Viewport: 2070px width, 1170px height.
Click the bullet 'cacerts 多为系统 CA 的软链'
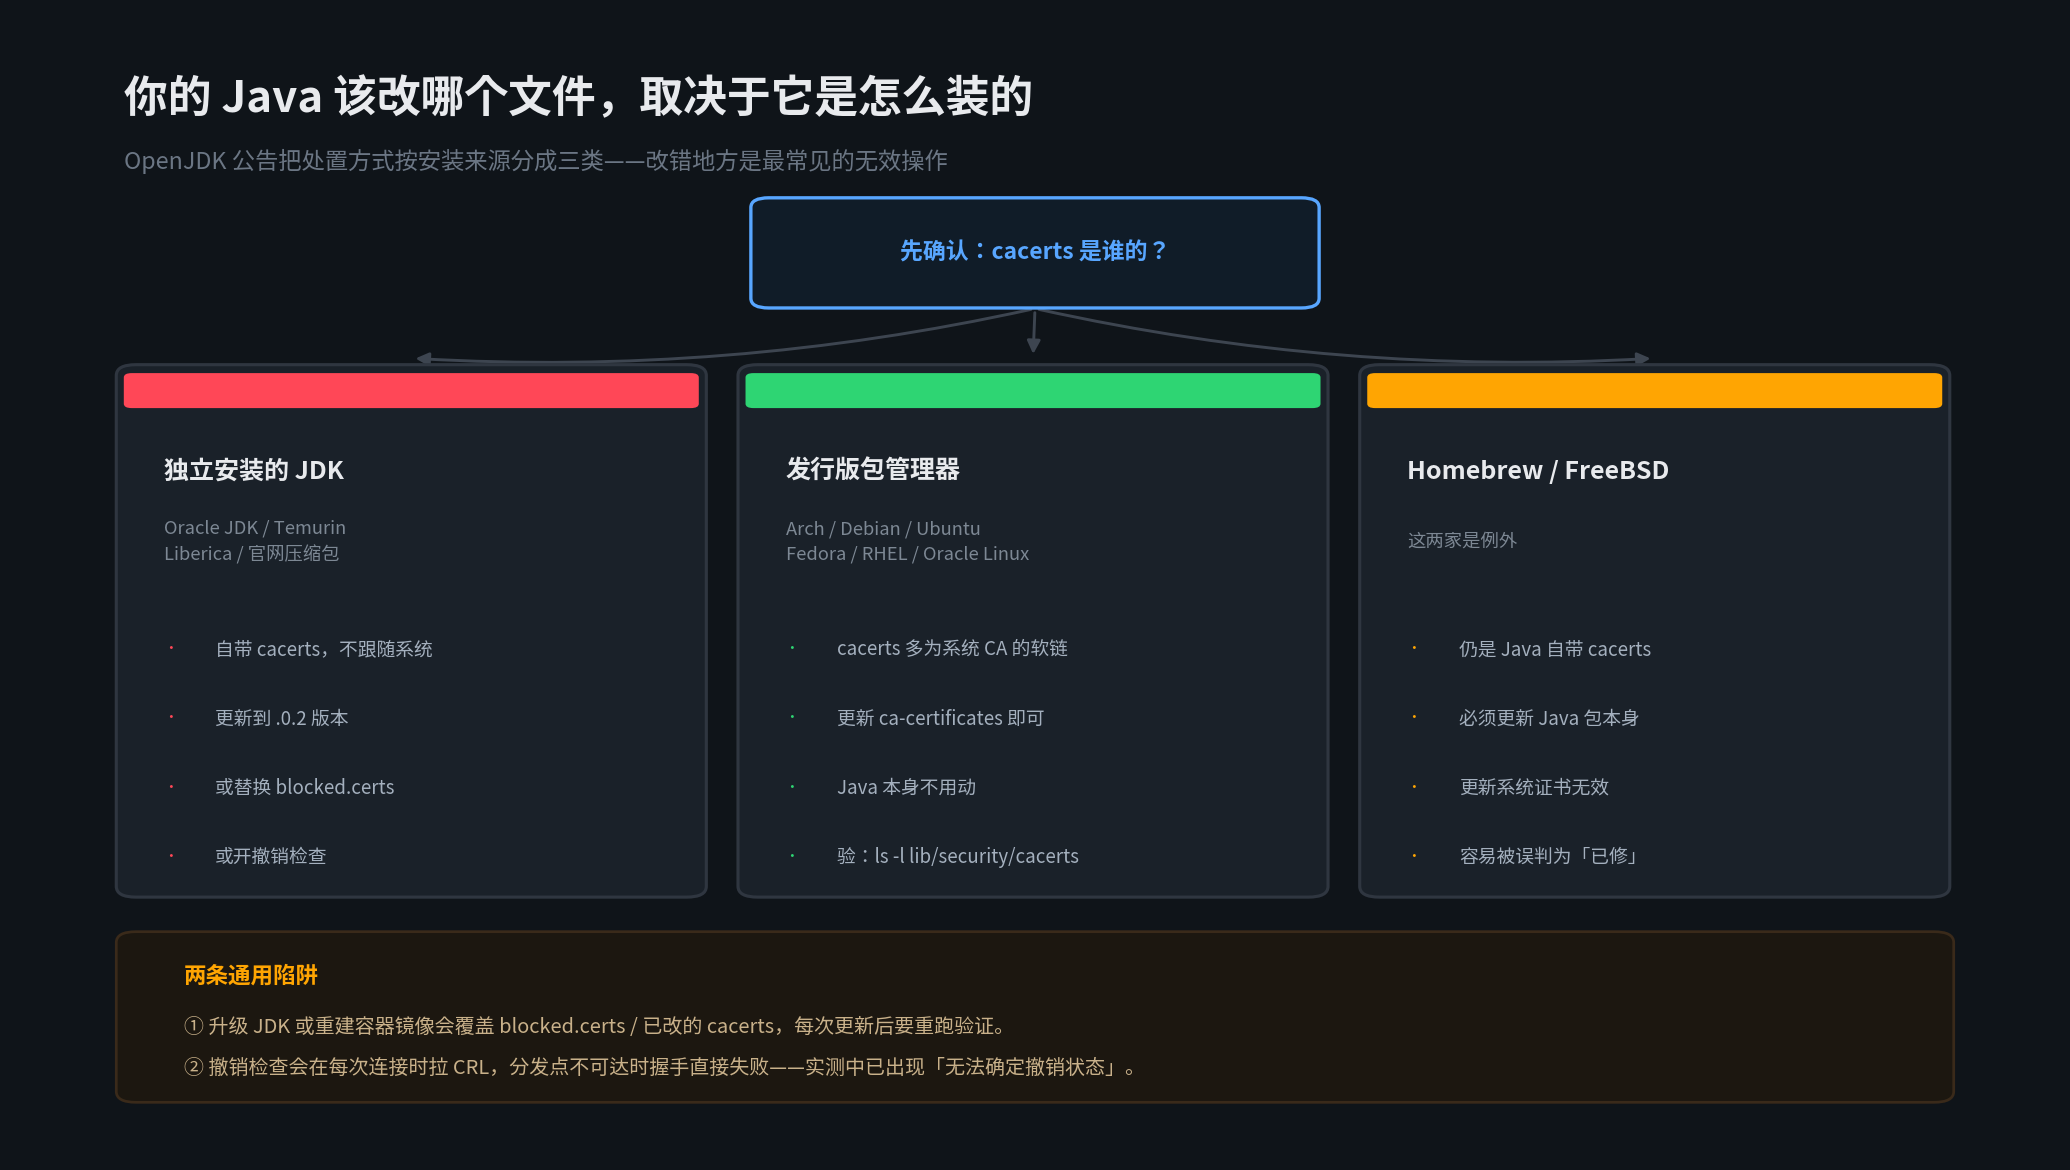[952, 648]
